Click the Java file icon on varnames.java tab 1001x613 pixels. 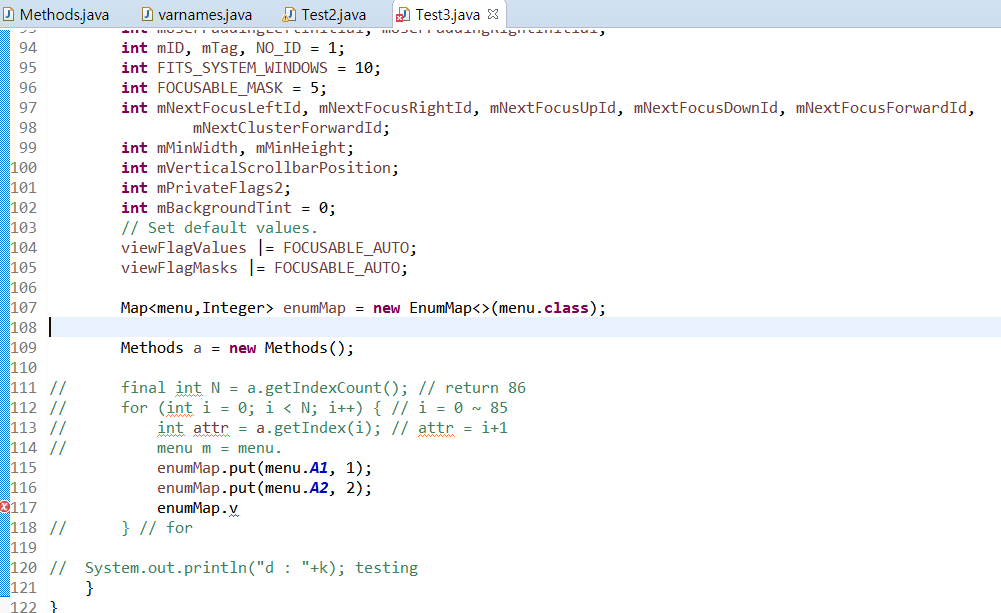(147, 14)
